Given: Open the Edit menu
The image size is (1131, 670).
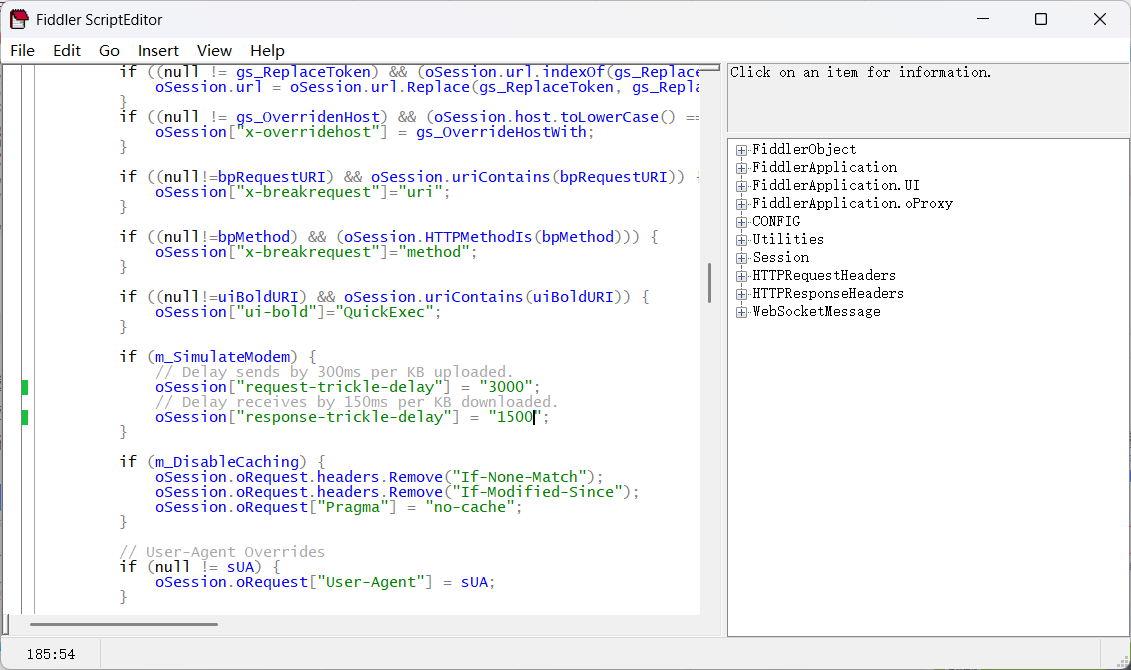Looking at the screenshot, I should point(66,50).
